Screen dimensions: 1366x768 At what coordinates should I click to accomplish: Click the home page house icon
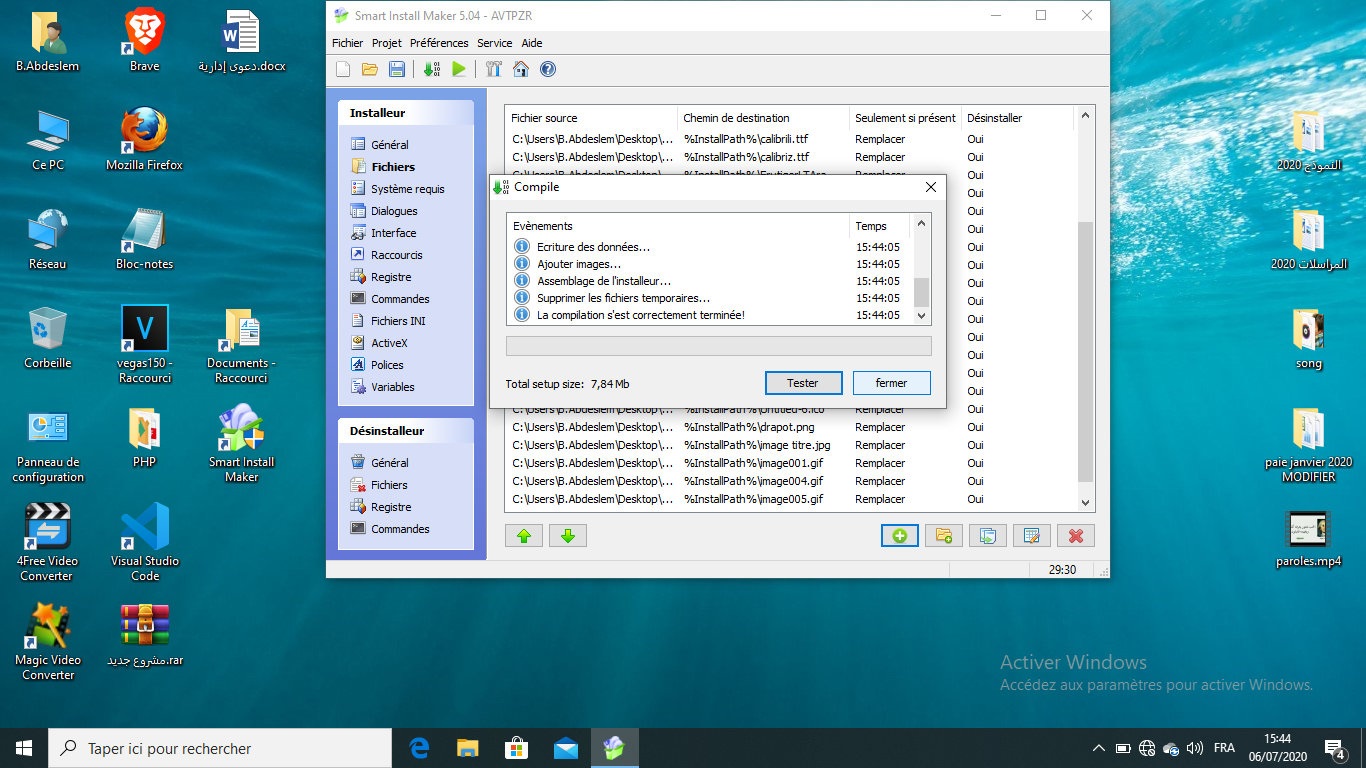pos(520,69)
